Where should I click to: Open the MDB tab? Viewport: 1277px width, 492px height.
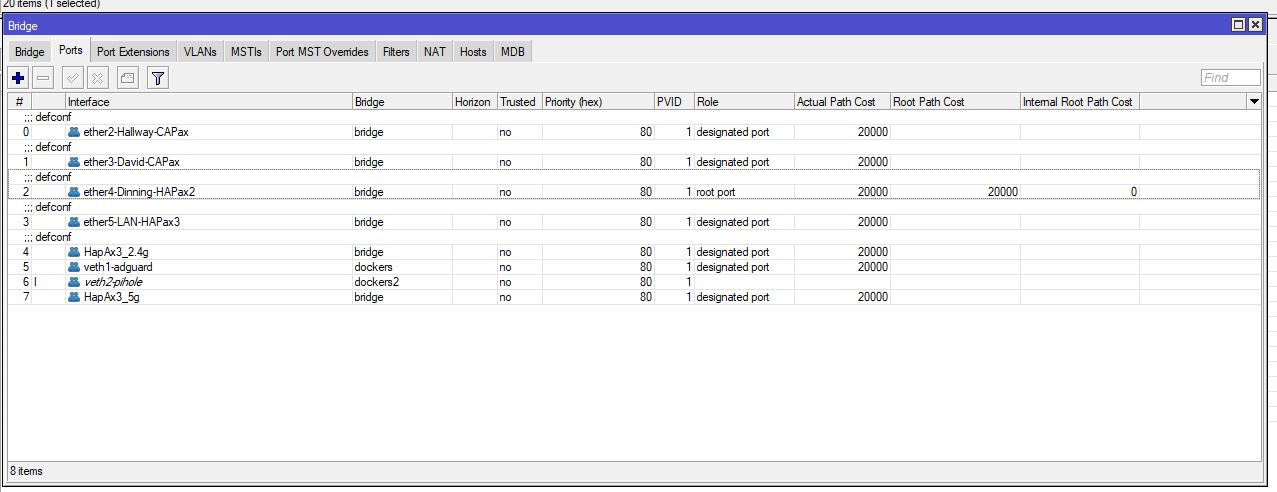pyautogui.click(x=514, y=52)
